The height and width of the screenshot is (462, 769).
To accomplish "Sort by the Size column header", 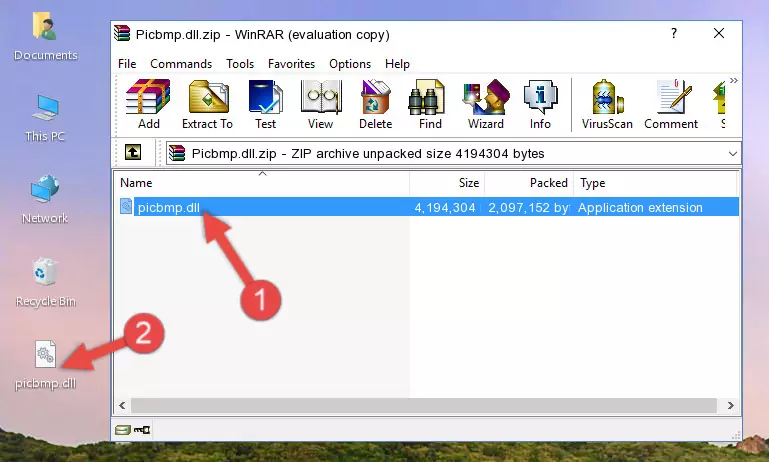I will 447,183.
